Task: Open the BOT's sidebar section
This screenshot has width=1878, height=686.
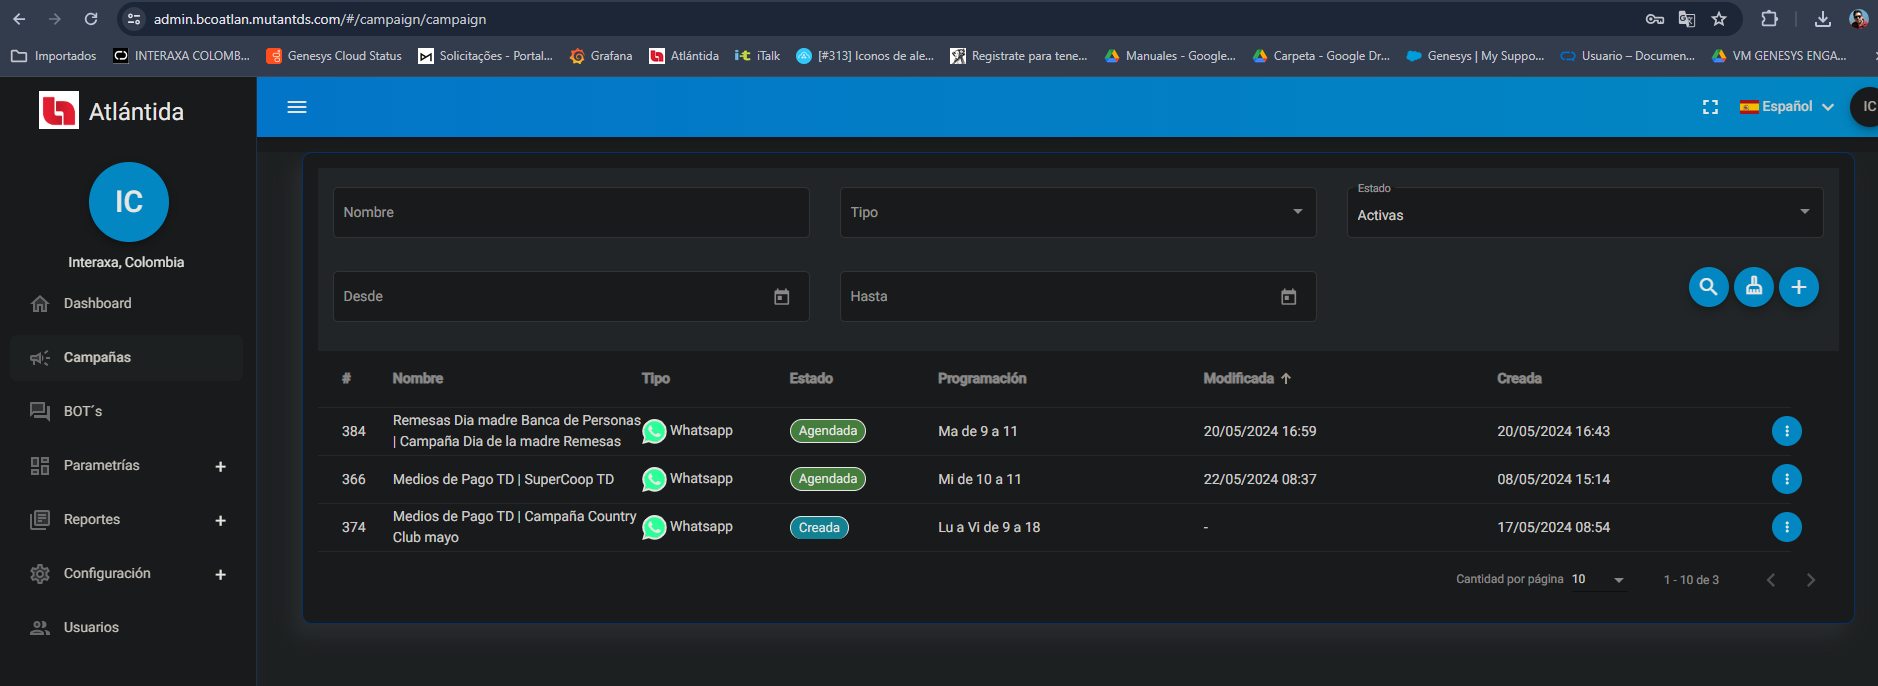Action: pos(83,411)
